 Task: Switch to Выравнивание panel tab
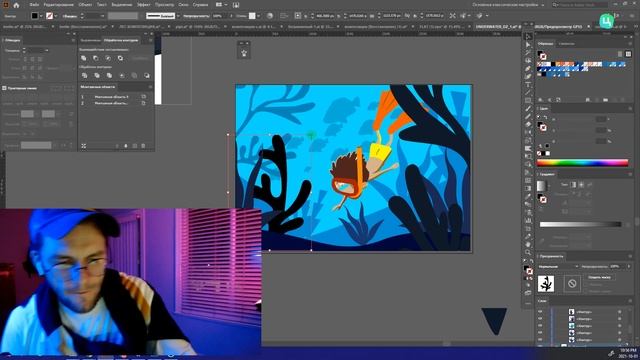[x=90, y=40]
